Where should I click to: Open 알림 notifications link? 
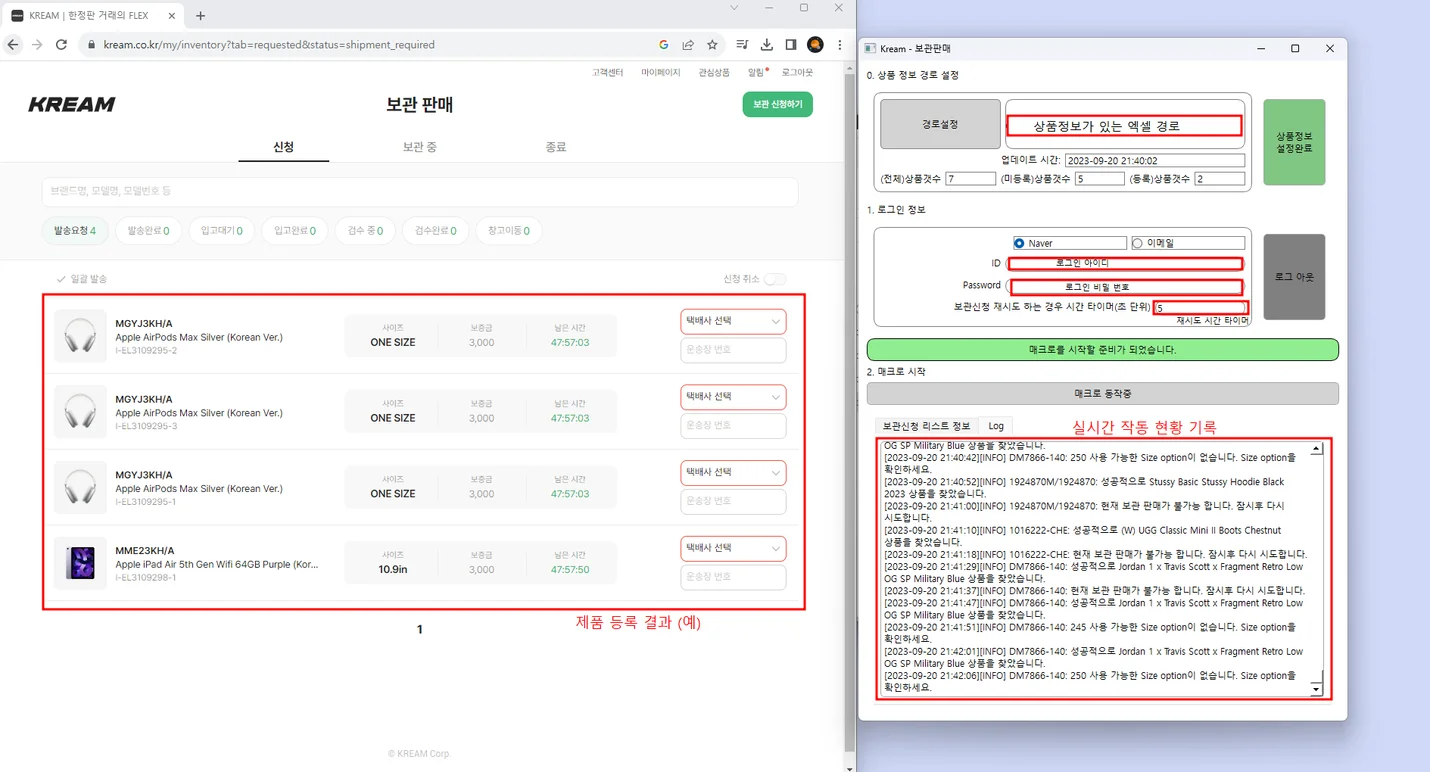pos(757,73)
